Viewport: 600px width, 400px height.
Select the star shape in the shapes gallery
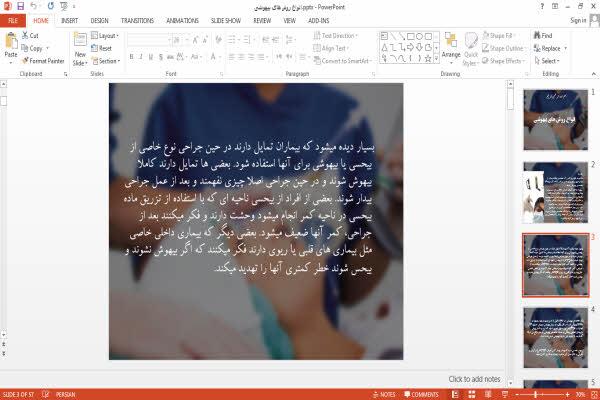point(428,58)
